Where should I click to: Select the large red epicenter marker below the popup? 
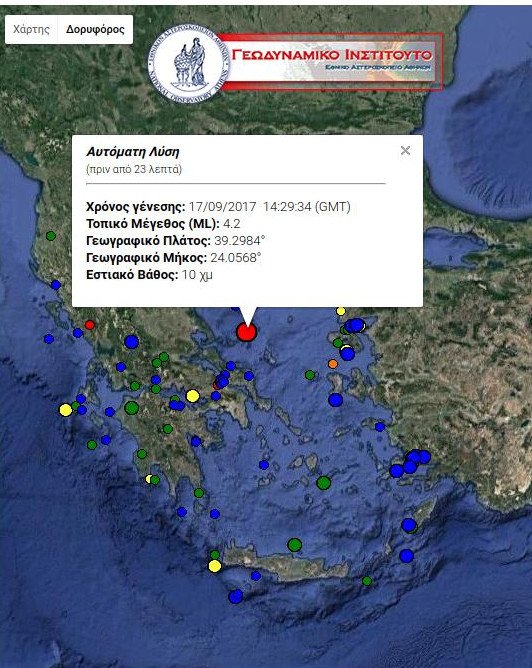coord(246,332)
